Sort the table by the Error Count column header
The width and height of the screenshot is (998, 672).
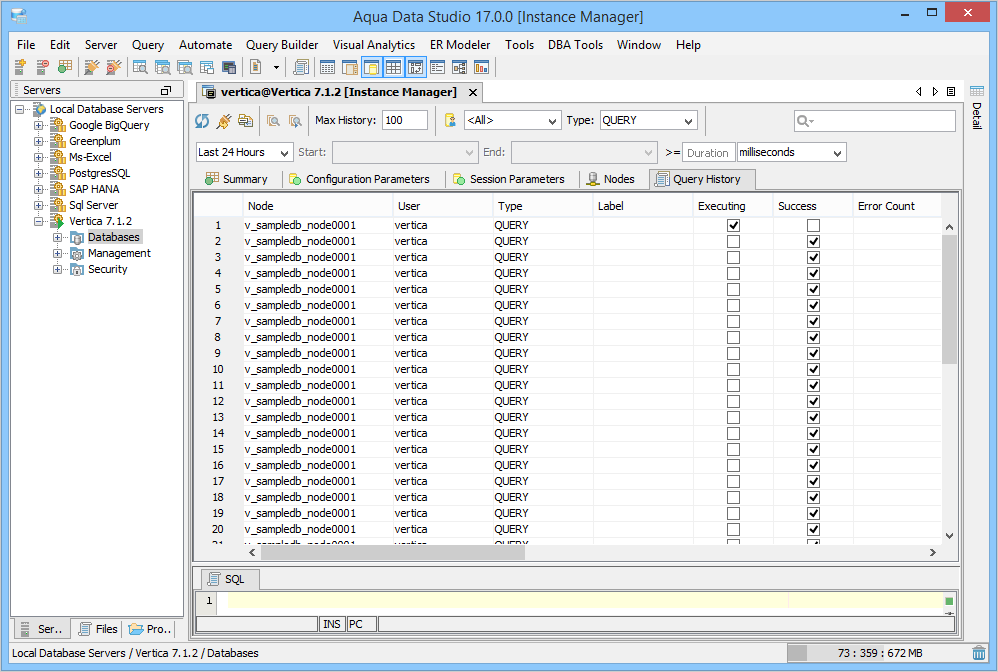[897, 206]
